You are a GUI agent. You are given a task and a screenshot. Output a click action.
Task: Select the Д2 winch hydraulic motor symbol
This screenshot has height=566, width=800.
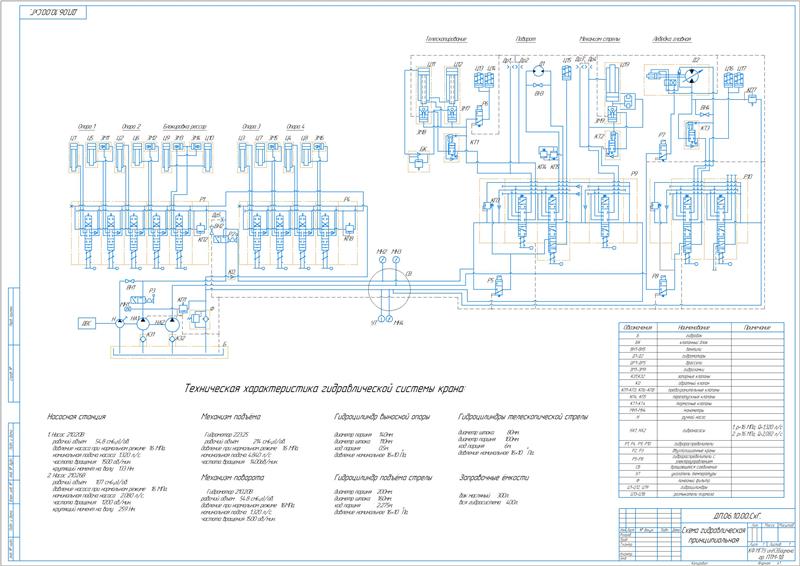click(x=692, y=75)
